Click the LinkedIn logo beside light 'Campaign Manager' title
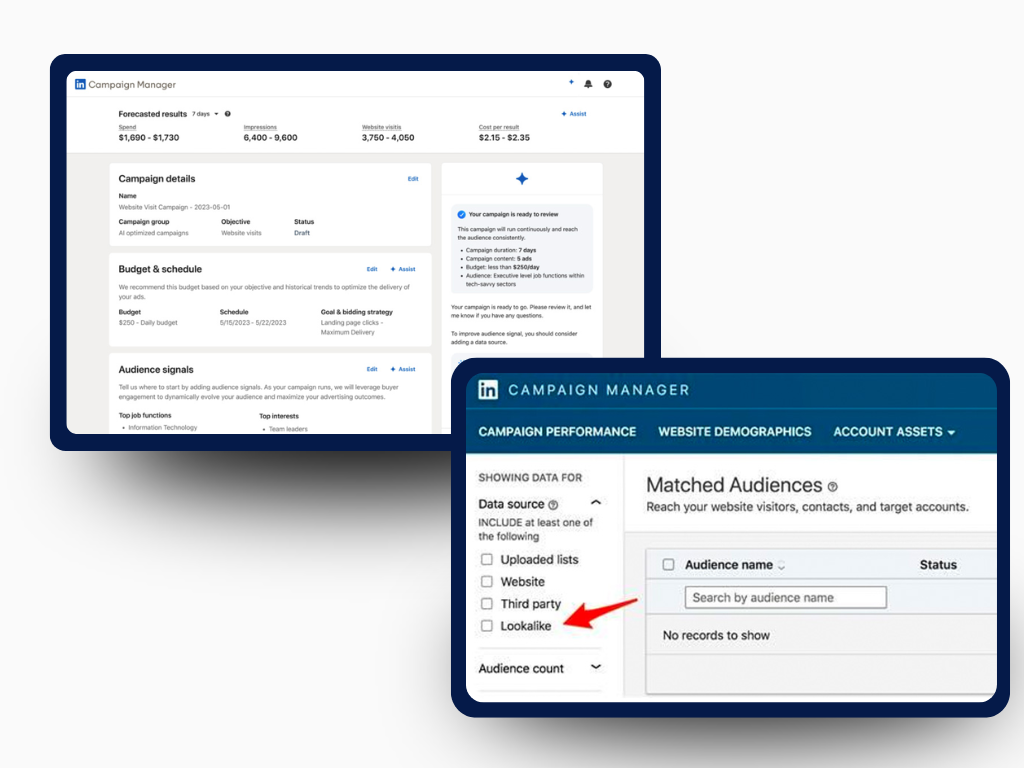This screenshot has width=1024, height=768. [x=80, y=84]
